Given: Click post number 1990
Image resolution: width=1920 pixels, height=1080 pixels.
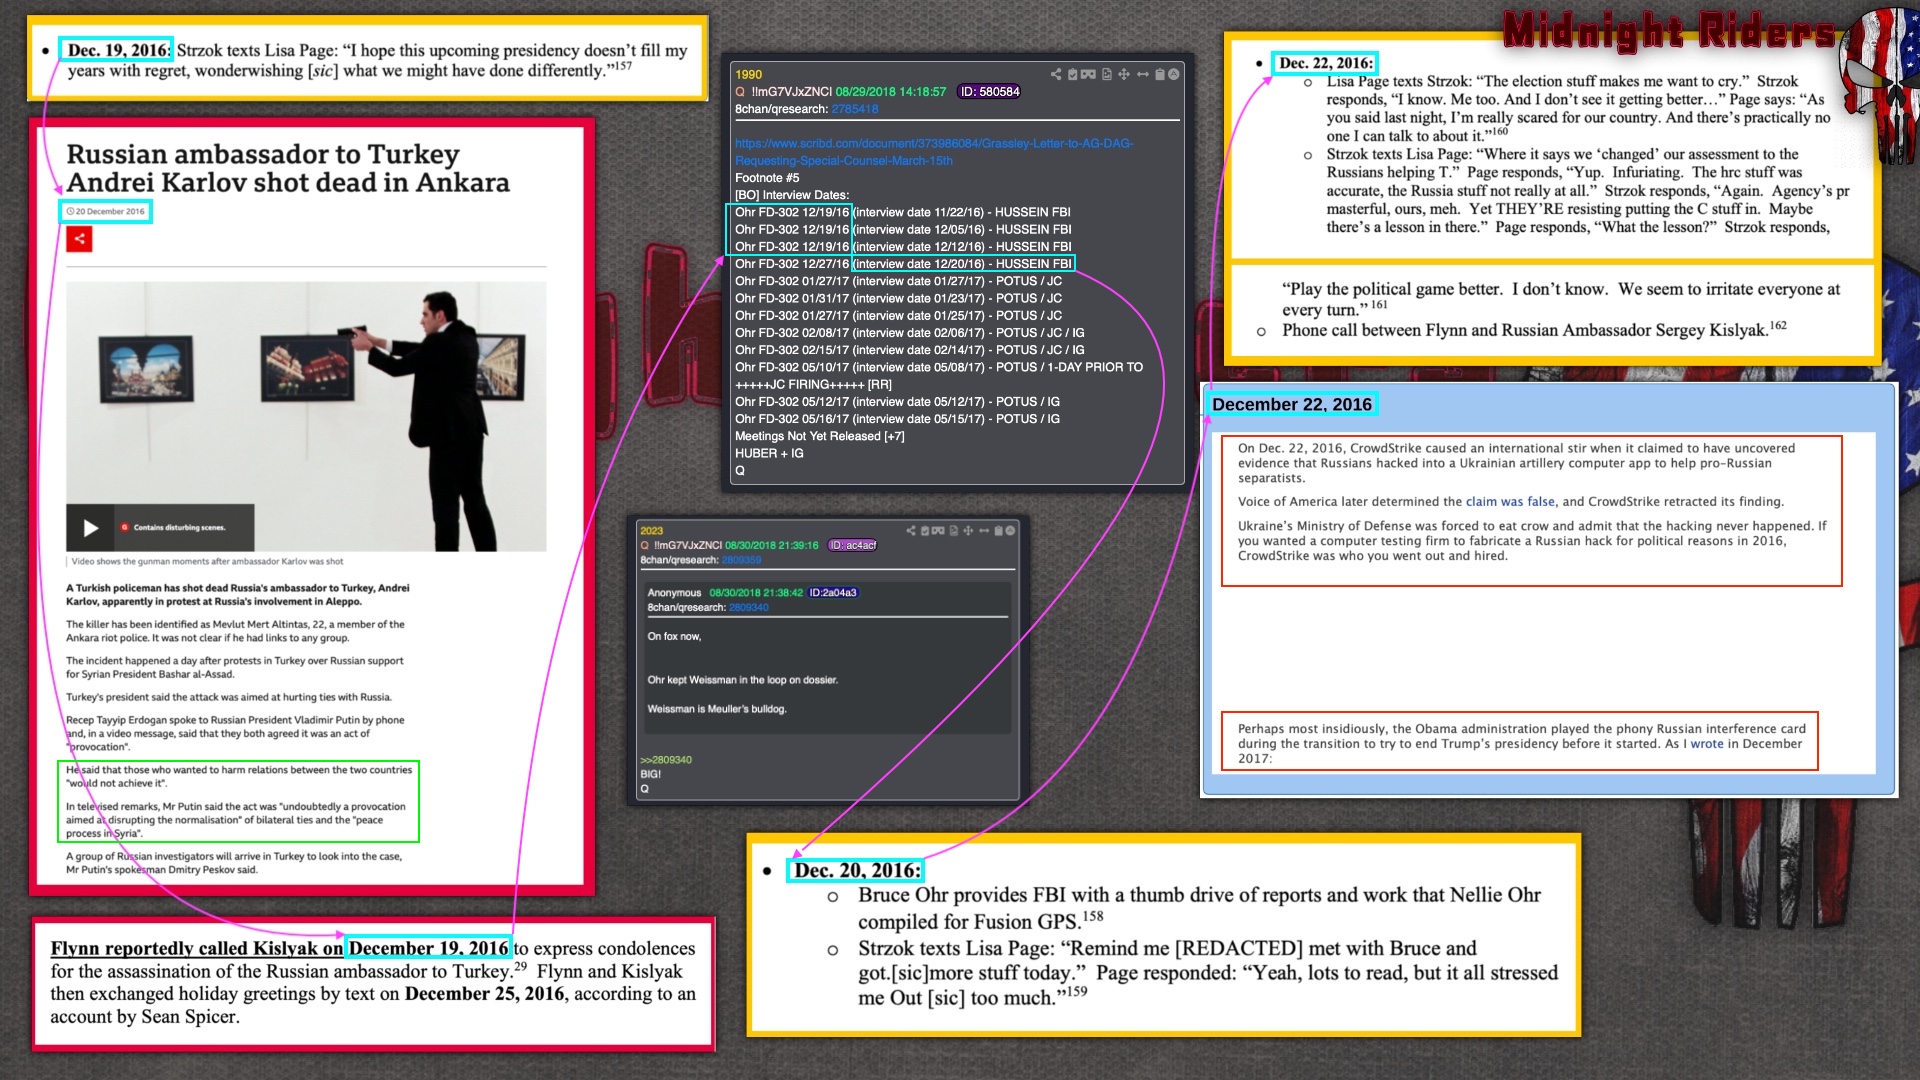Looking at the screenshot, I should [748, 75].
